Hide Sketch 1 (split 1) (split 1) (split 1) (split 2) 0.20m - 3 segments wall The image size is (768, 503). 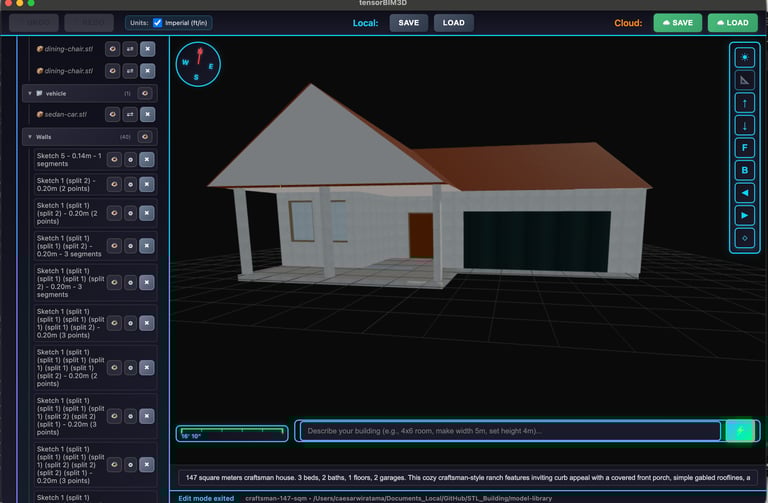114,283
